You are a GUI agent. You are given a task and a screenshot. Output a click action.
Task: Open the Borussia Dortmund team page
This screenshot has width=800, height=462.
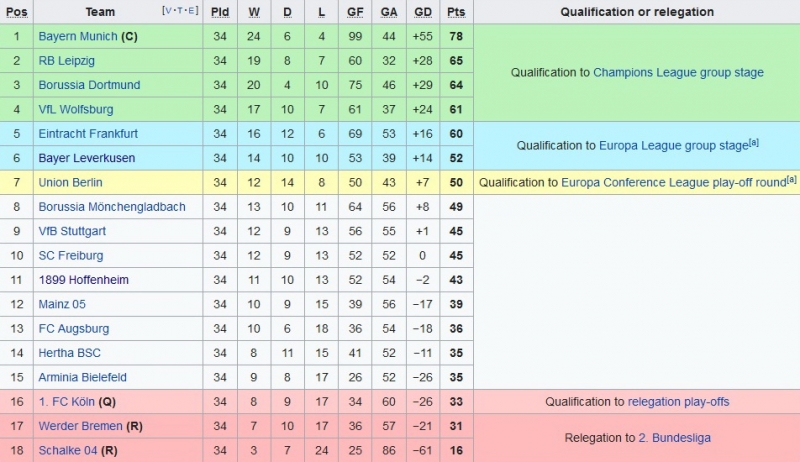(89, 85)
